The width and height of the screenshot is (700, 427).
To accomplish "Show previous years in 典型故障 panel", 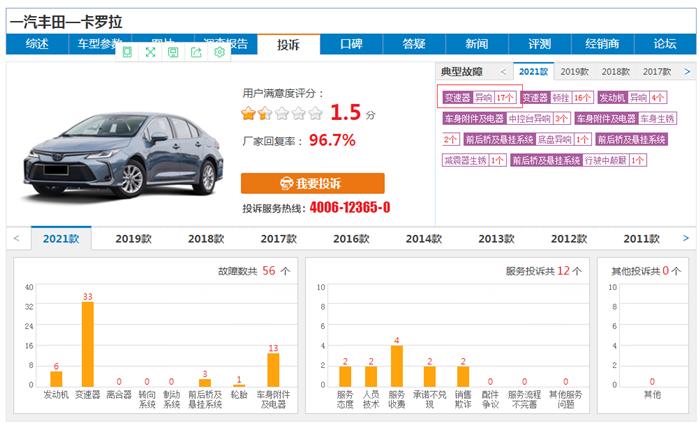I will point(503,71).
